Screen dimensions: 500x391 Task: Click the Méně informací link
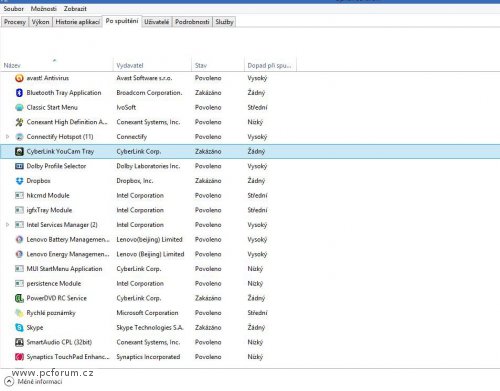coord(40,382)
